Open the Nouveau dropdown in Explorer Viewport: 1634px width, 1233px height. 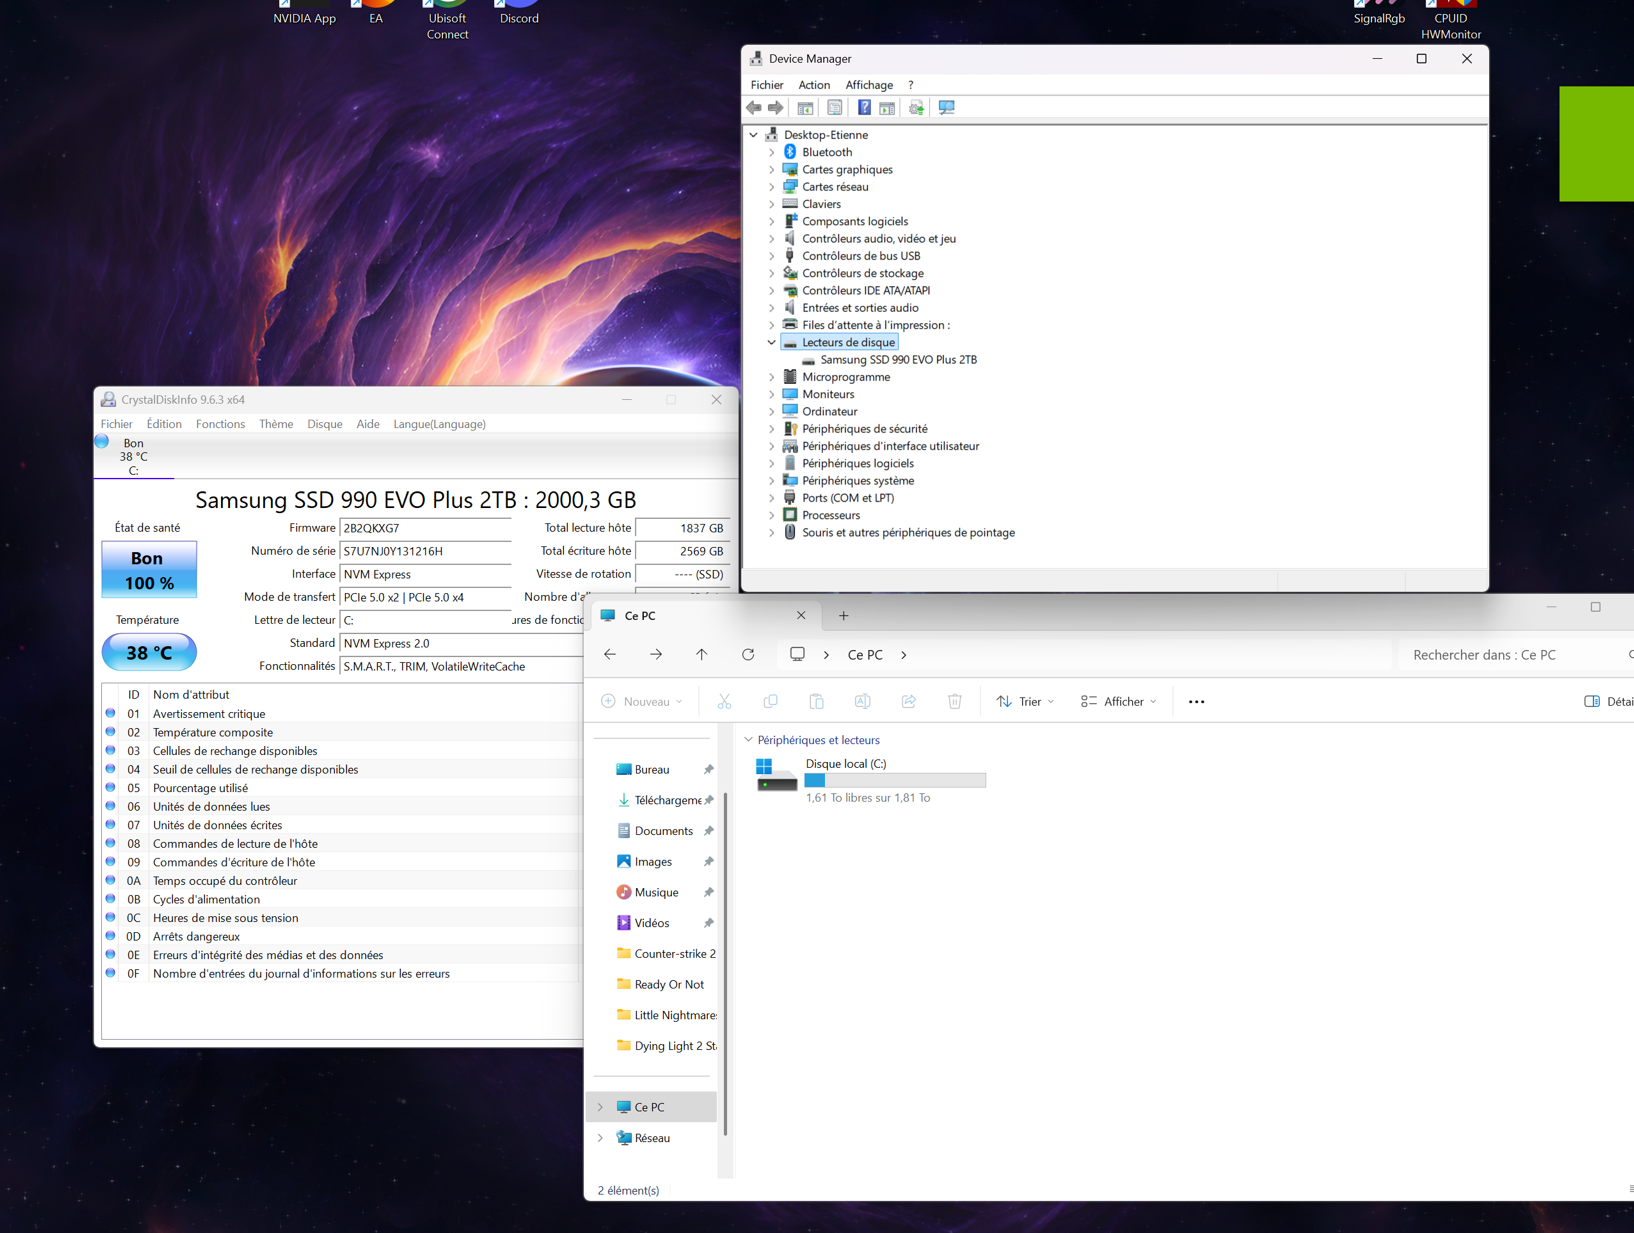642,702
